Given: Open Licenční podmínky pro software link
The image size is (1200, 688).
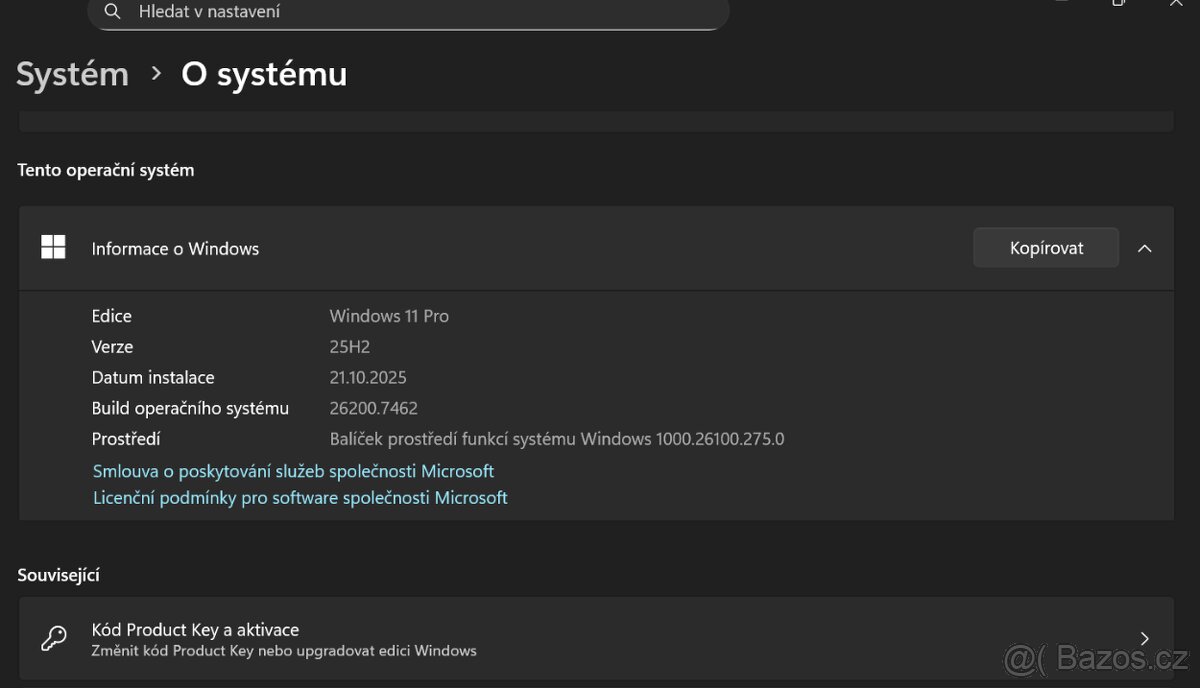Looking at the screenshot, I should [300, 498].
